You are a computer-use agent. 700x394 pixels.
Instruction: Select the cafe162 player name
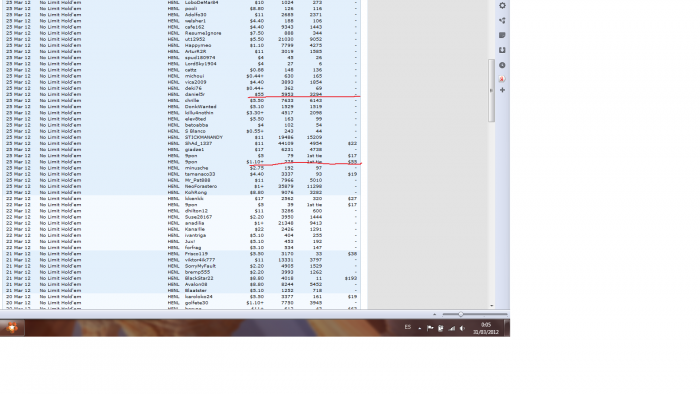194,27
